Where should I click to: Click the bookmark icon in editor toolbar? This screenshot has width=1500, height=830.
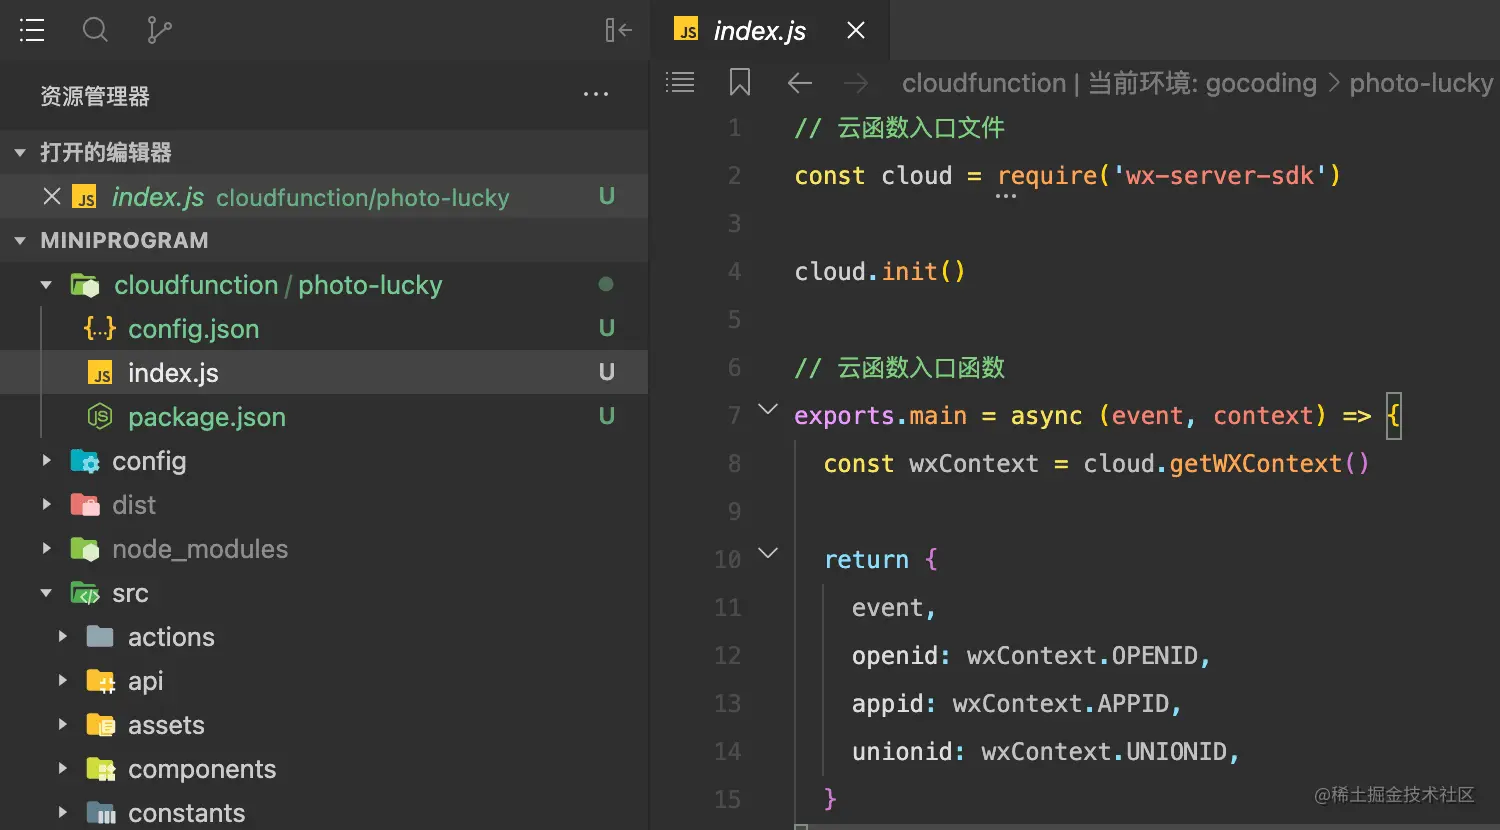740,82
